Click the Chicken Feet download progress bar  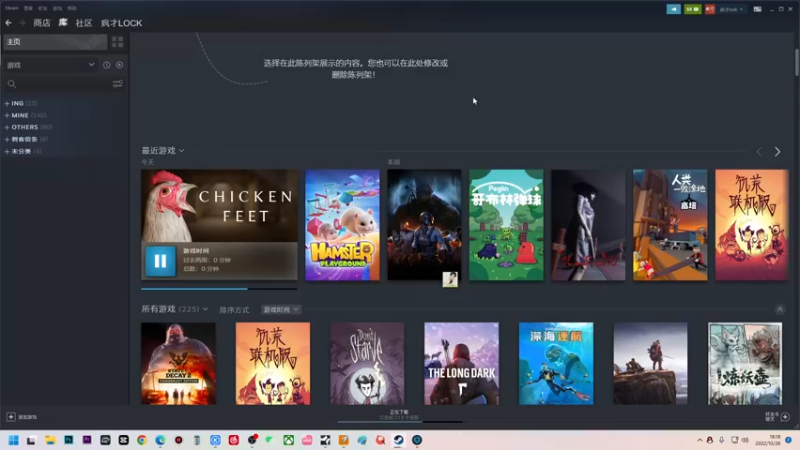(219, 289)
